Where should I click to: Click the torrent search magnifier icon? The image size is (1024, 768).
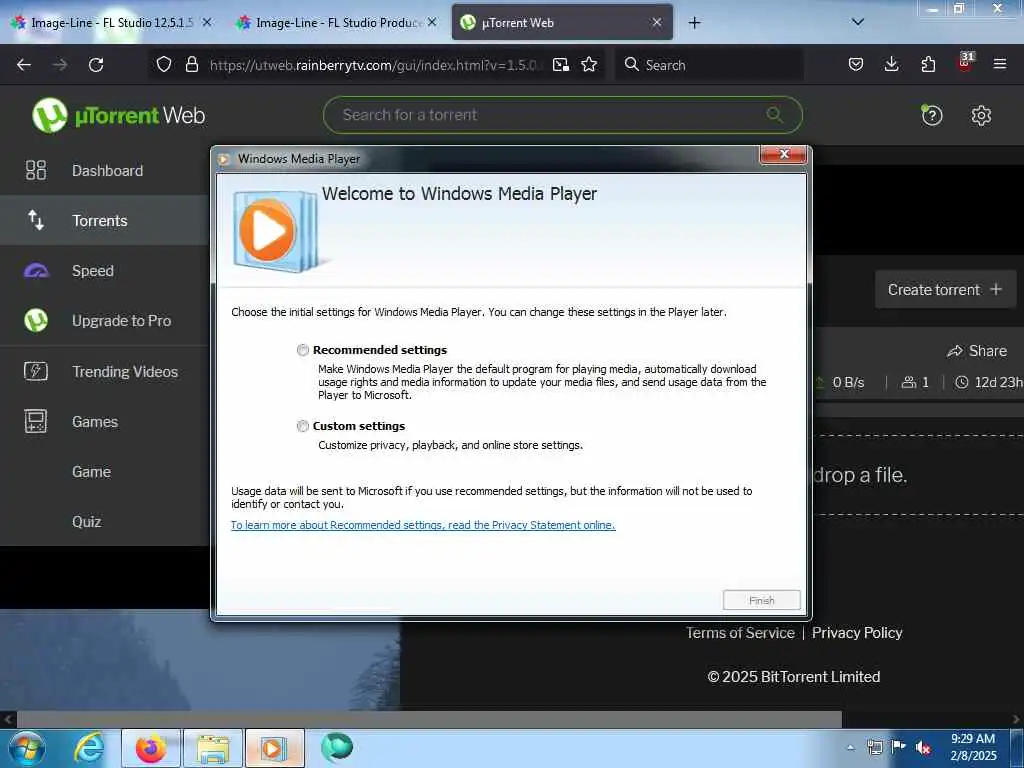coord(775,115)
